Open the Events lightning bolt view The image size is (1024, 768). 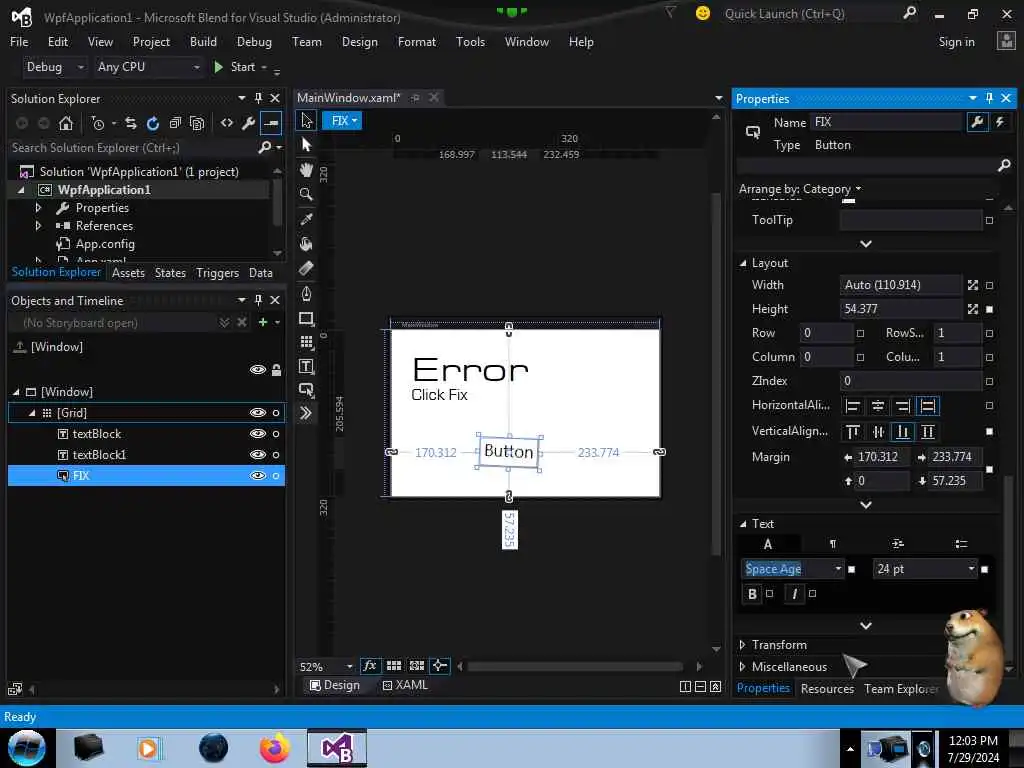pos(1000,122)
